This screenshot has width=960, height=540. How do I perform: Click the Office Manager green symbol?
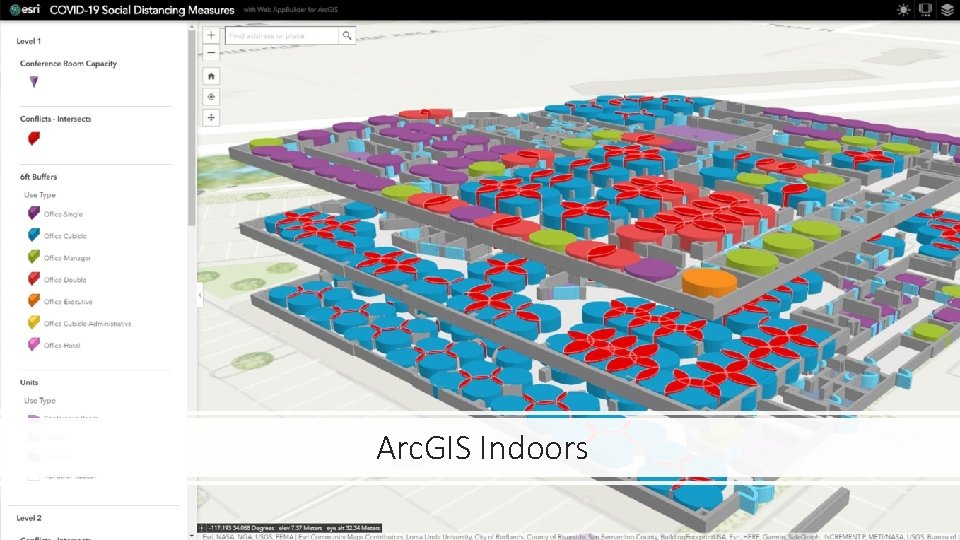coord(34,257)
